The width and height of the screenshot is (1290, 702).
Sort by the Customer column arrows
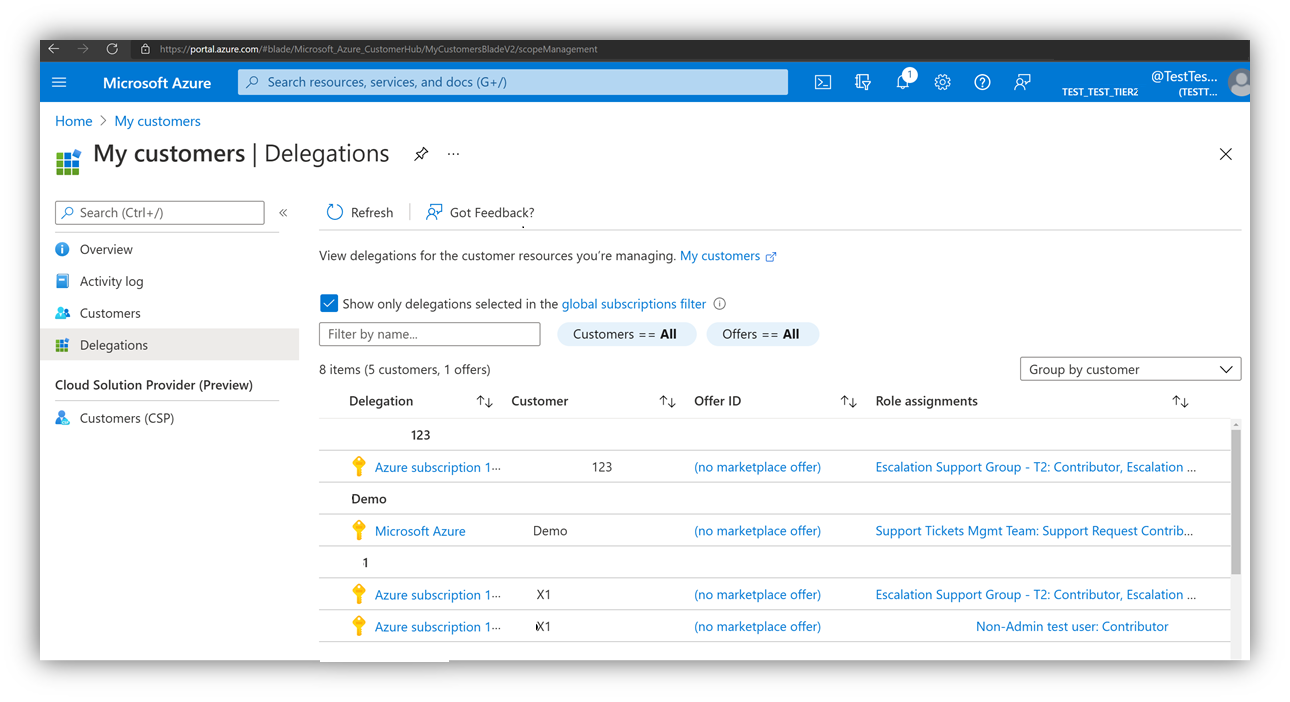tap(668, 401)
